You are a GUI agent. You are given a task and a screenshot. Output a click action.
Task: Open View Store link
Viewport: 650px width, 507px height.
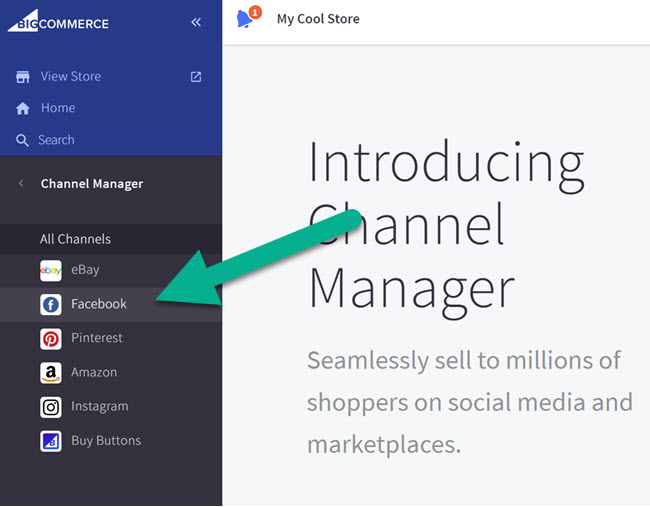(71, 76)
